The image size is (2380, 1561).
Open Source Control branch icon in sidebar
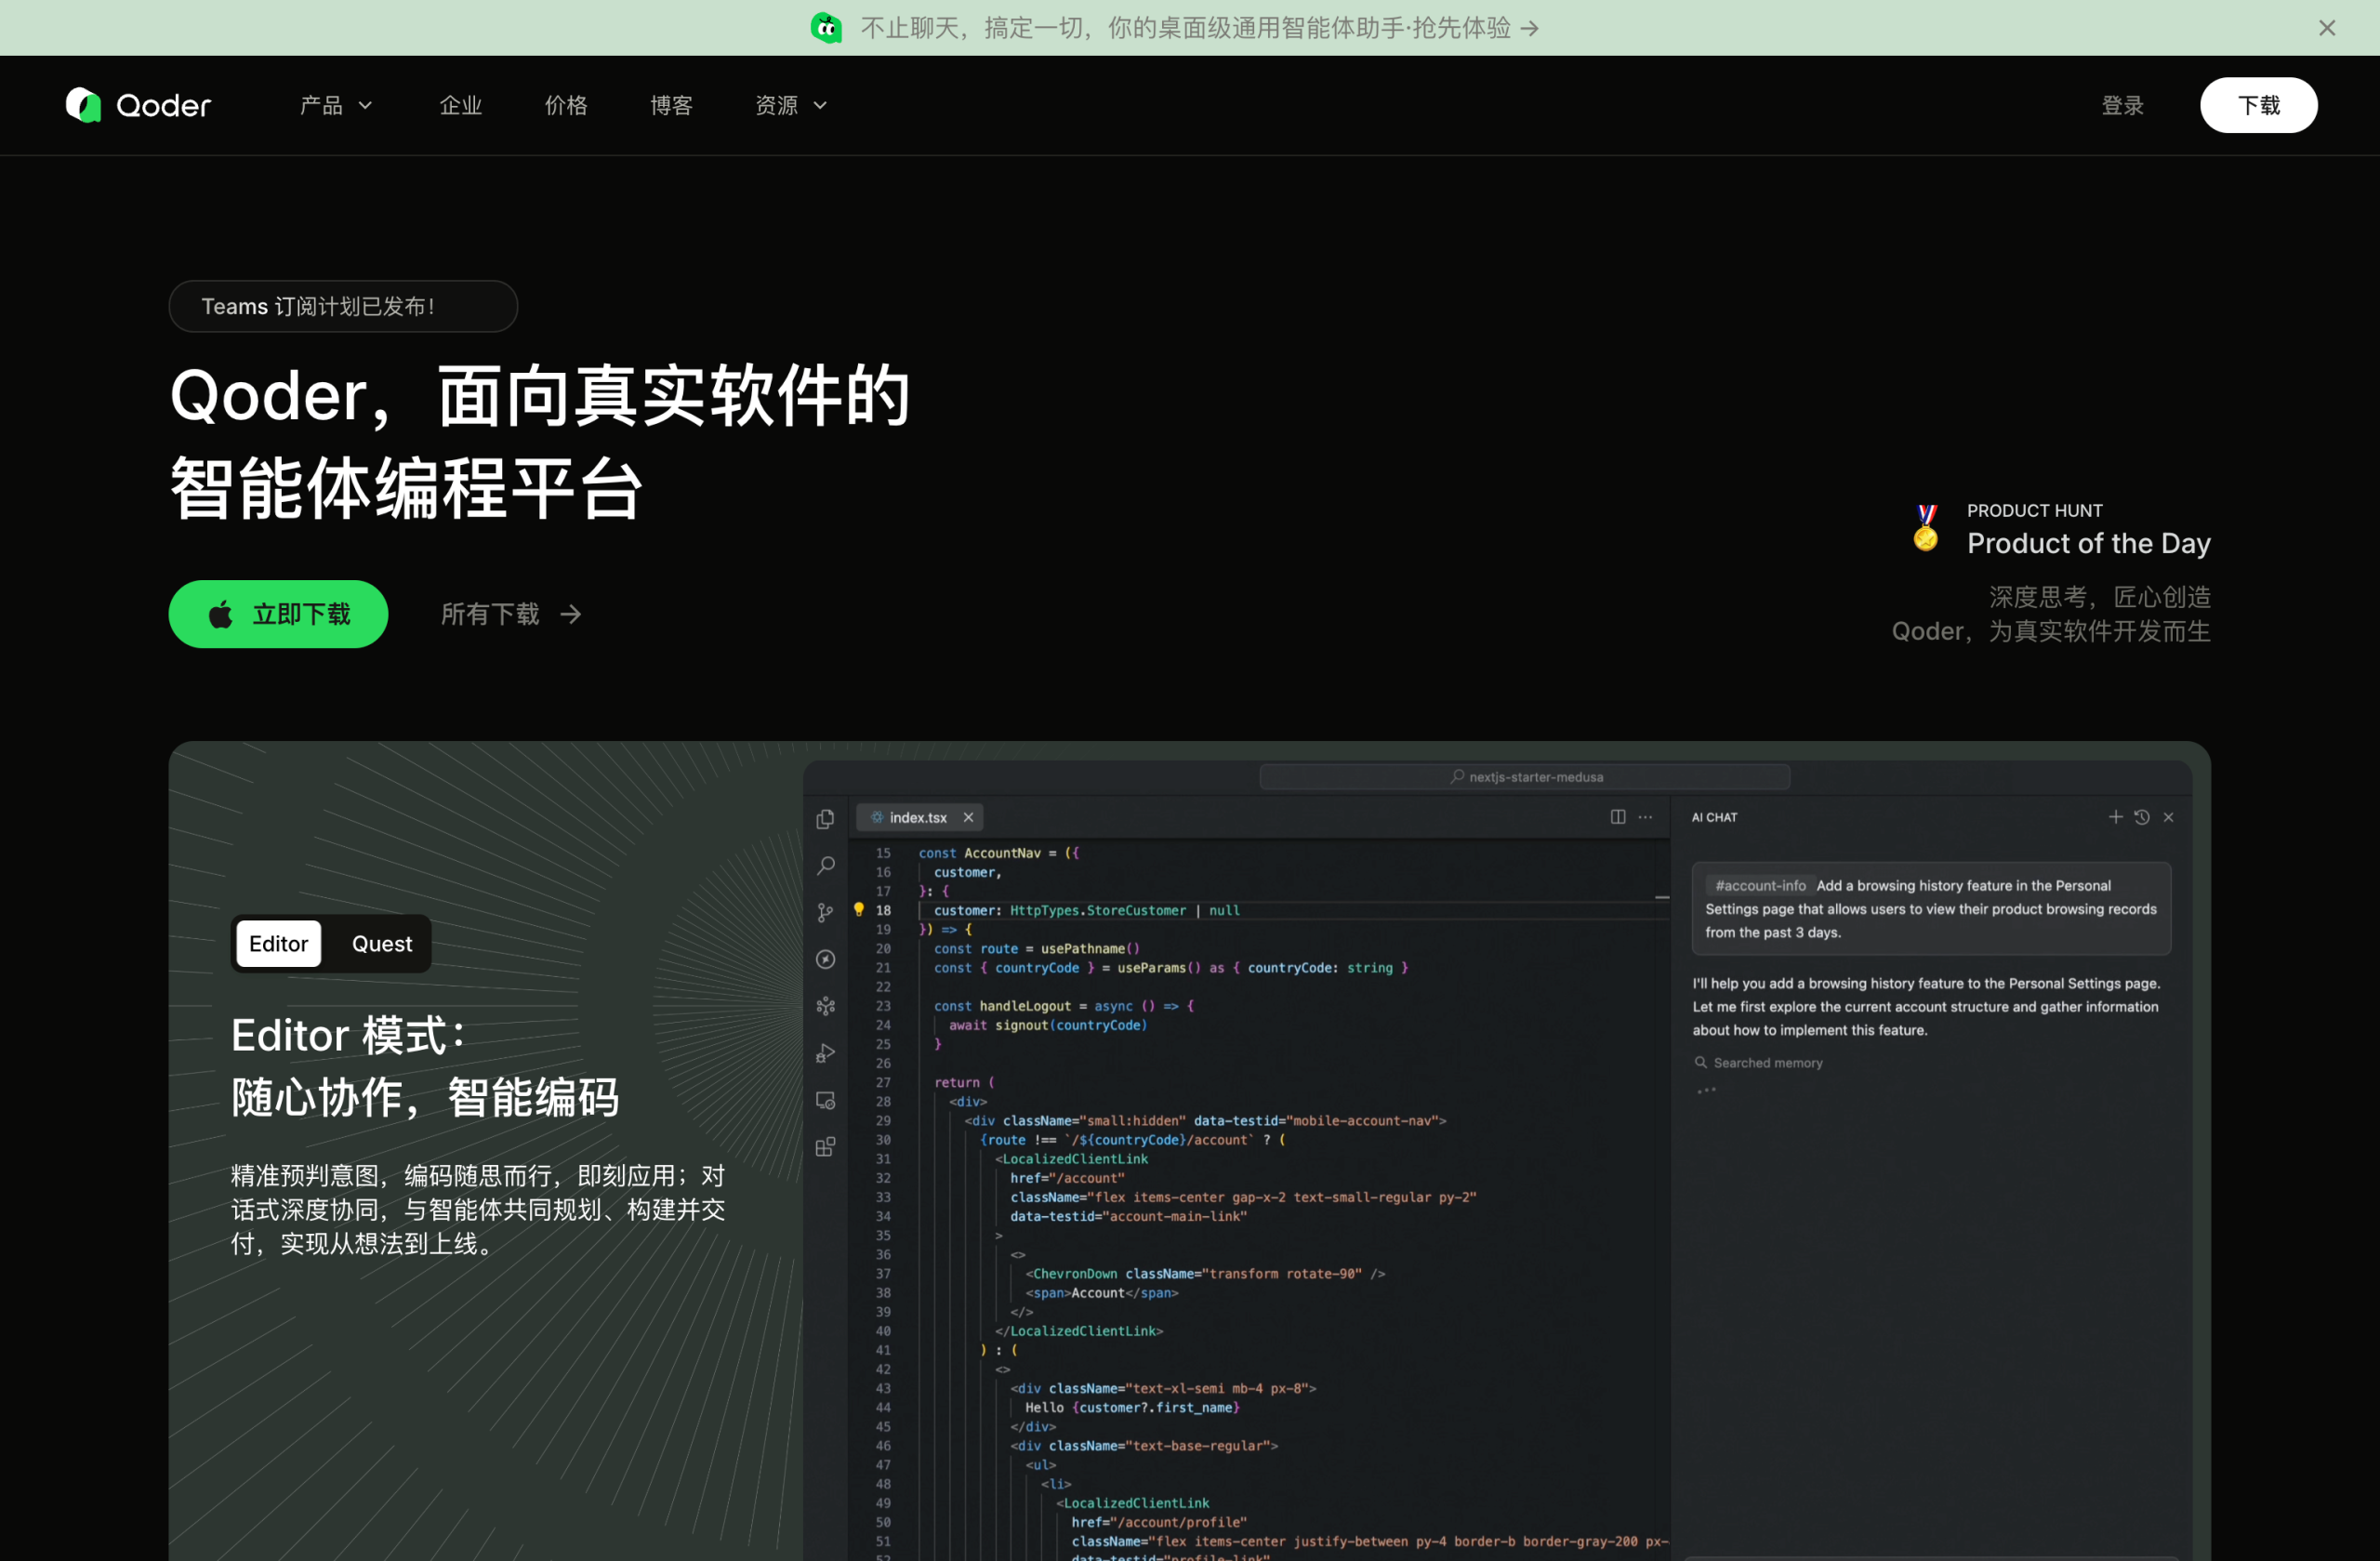point(825,912)
